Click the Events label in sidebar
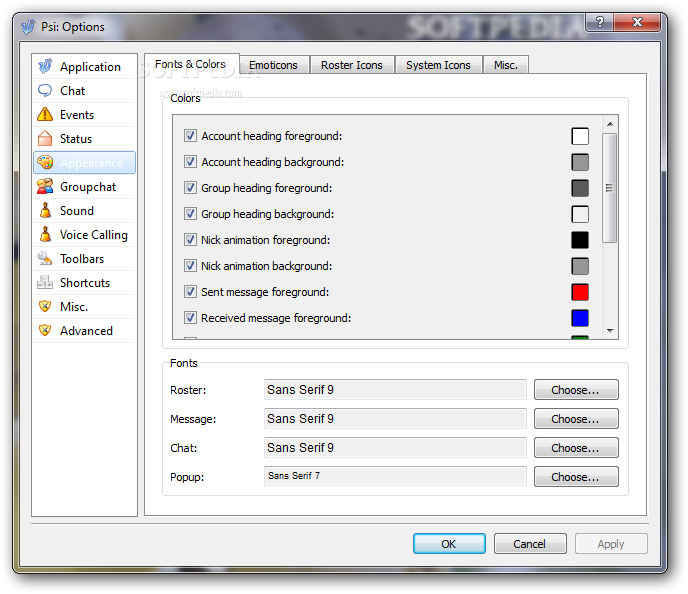Image resolution: width=688 pixels, height=594 pixels. tap(77, 115)
